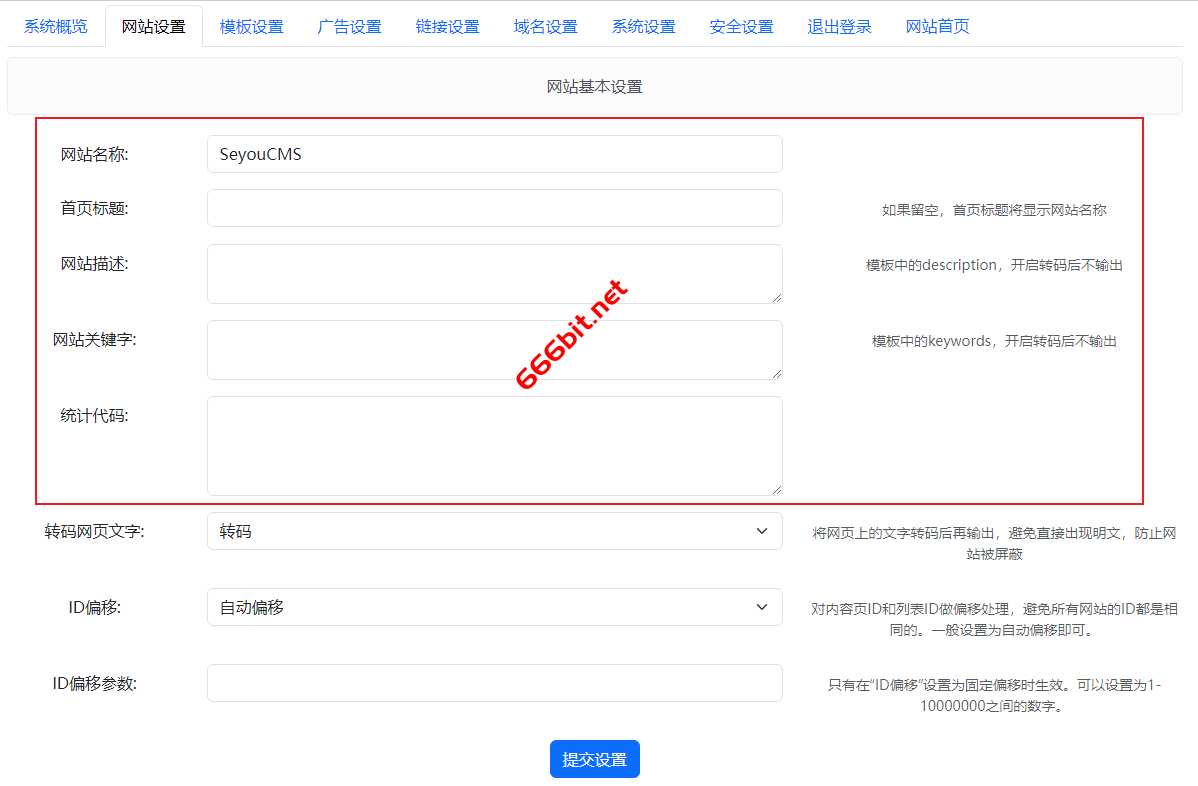The height and width of the screenshot is (786, 1198).
Task: Open the ID偏移 dropdown
Action: [x=494, y=607]
